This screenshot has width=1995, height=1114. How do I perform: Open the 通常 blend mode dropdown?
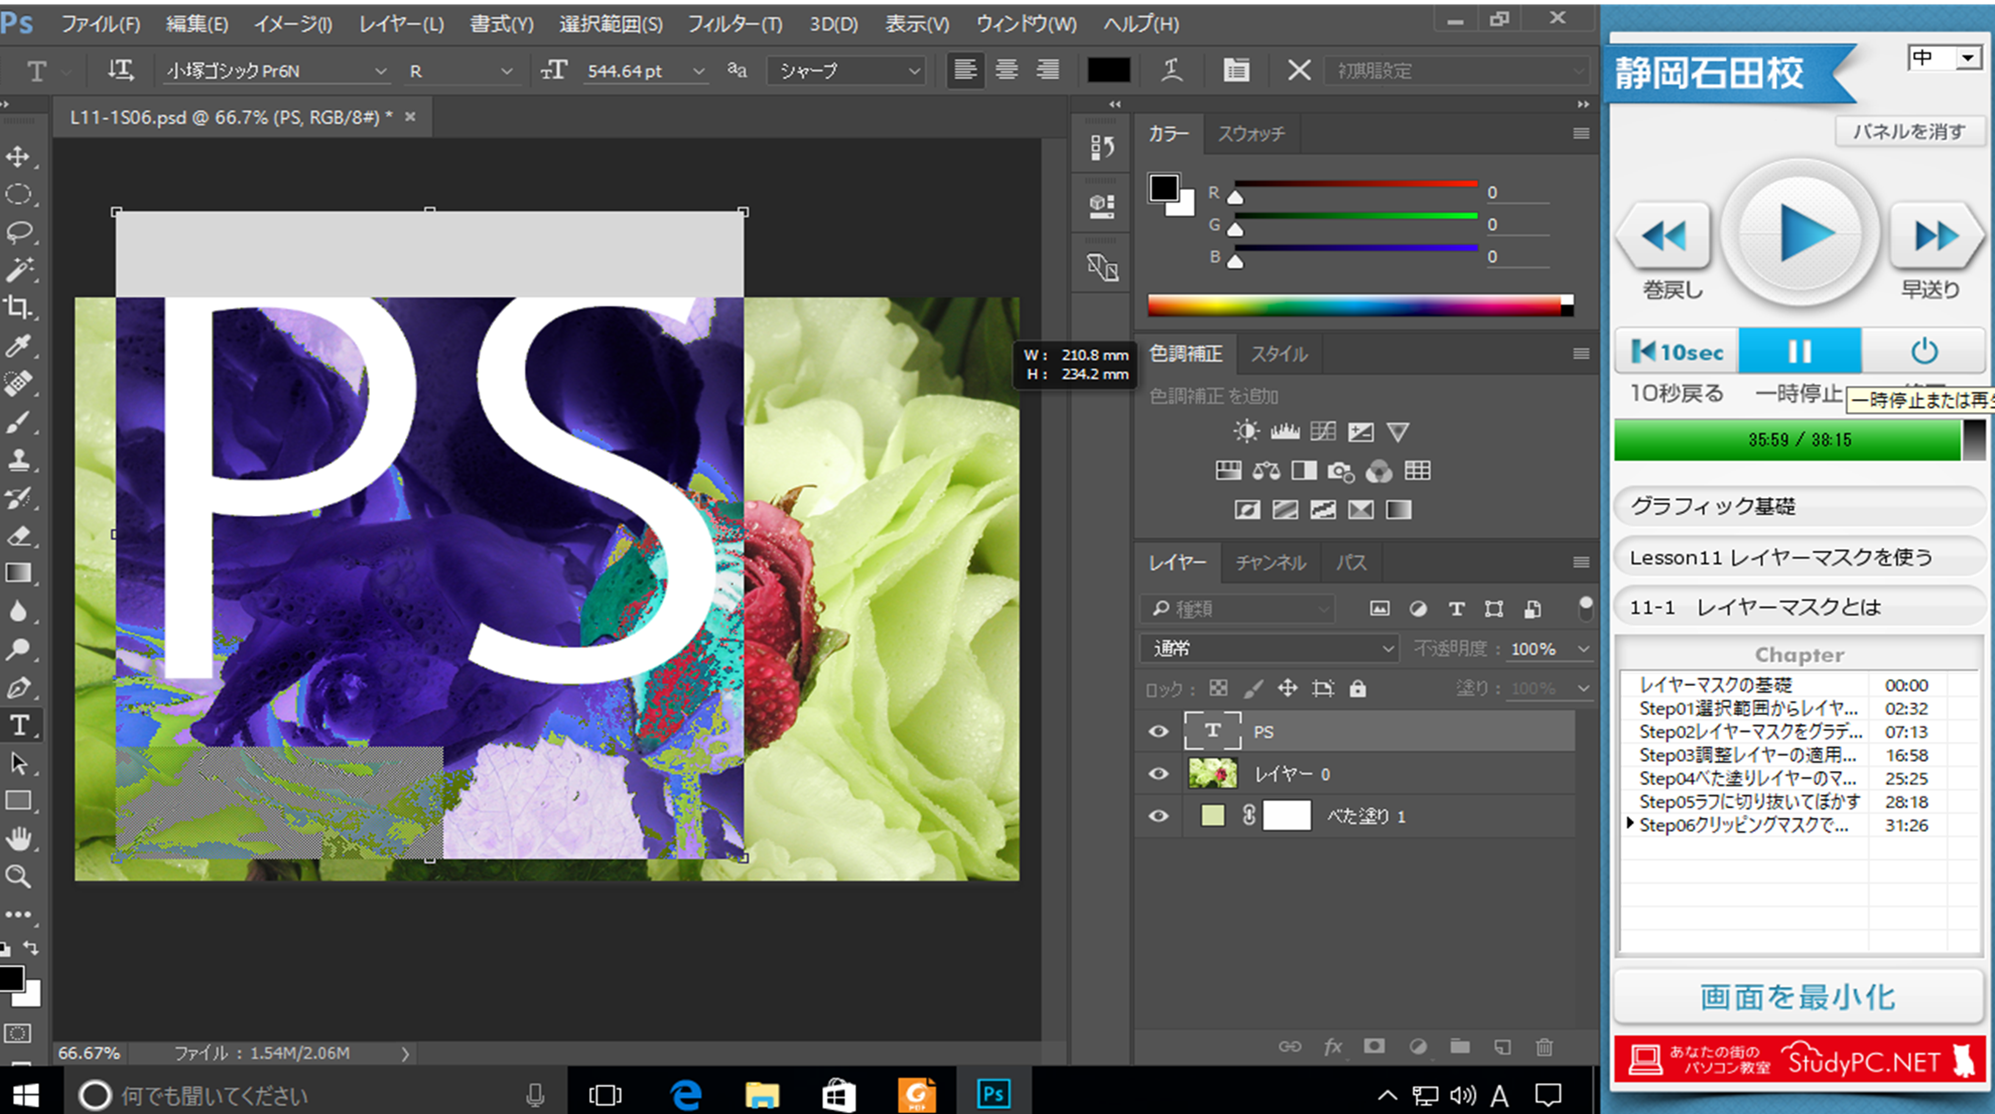click(x=1268, y=649)
